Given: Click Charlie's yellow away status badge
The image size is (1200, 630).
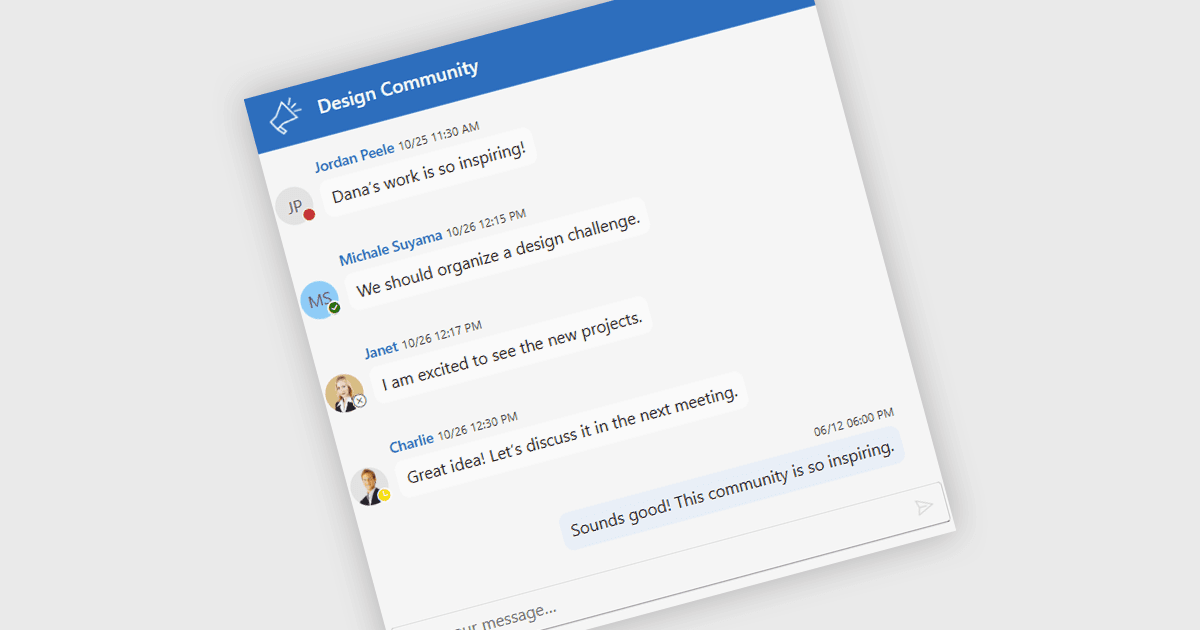Looking at the screenshot, I should point(385,494).
